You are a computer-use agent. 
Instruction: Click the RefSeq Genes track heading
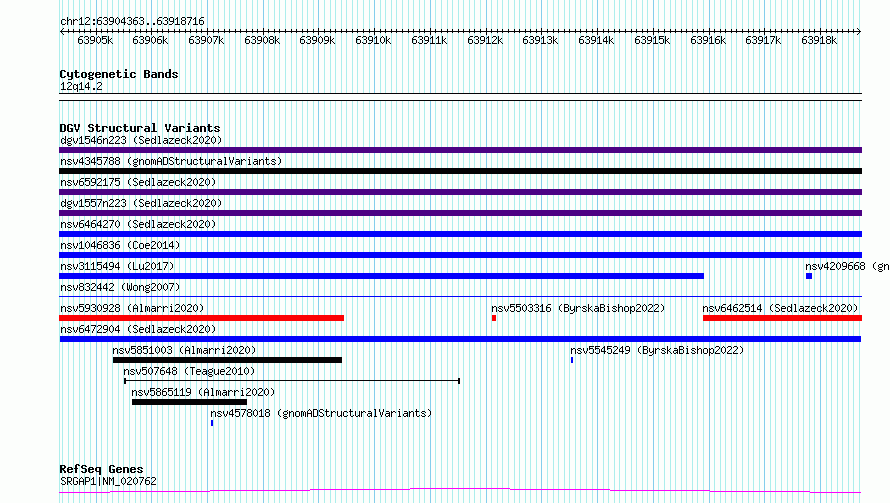click(101, 469)
